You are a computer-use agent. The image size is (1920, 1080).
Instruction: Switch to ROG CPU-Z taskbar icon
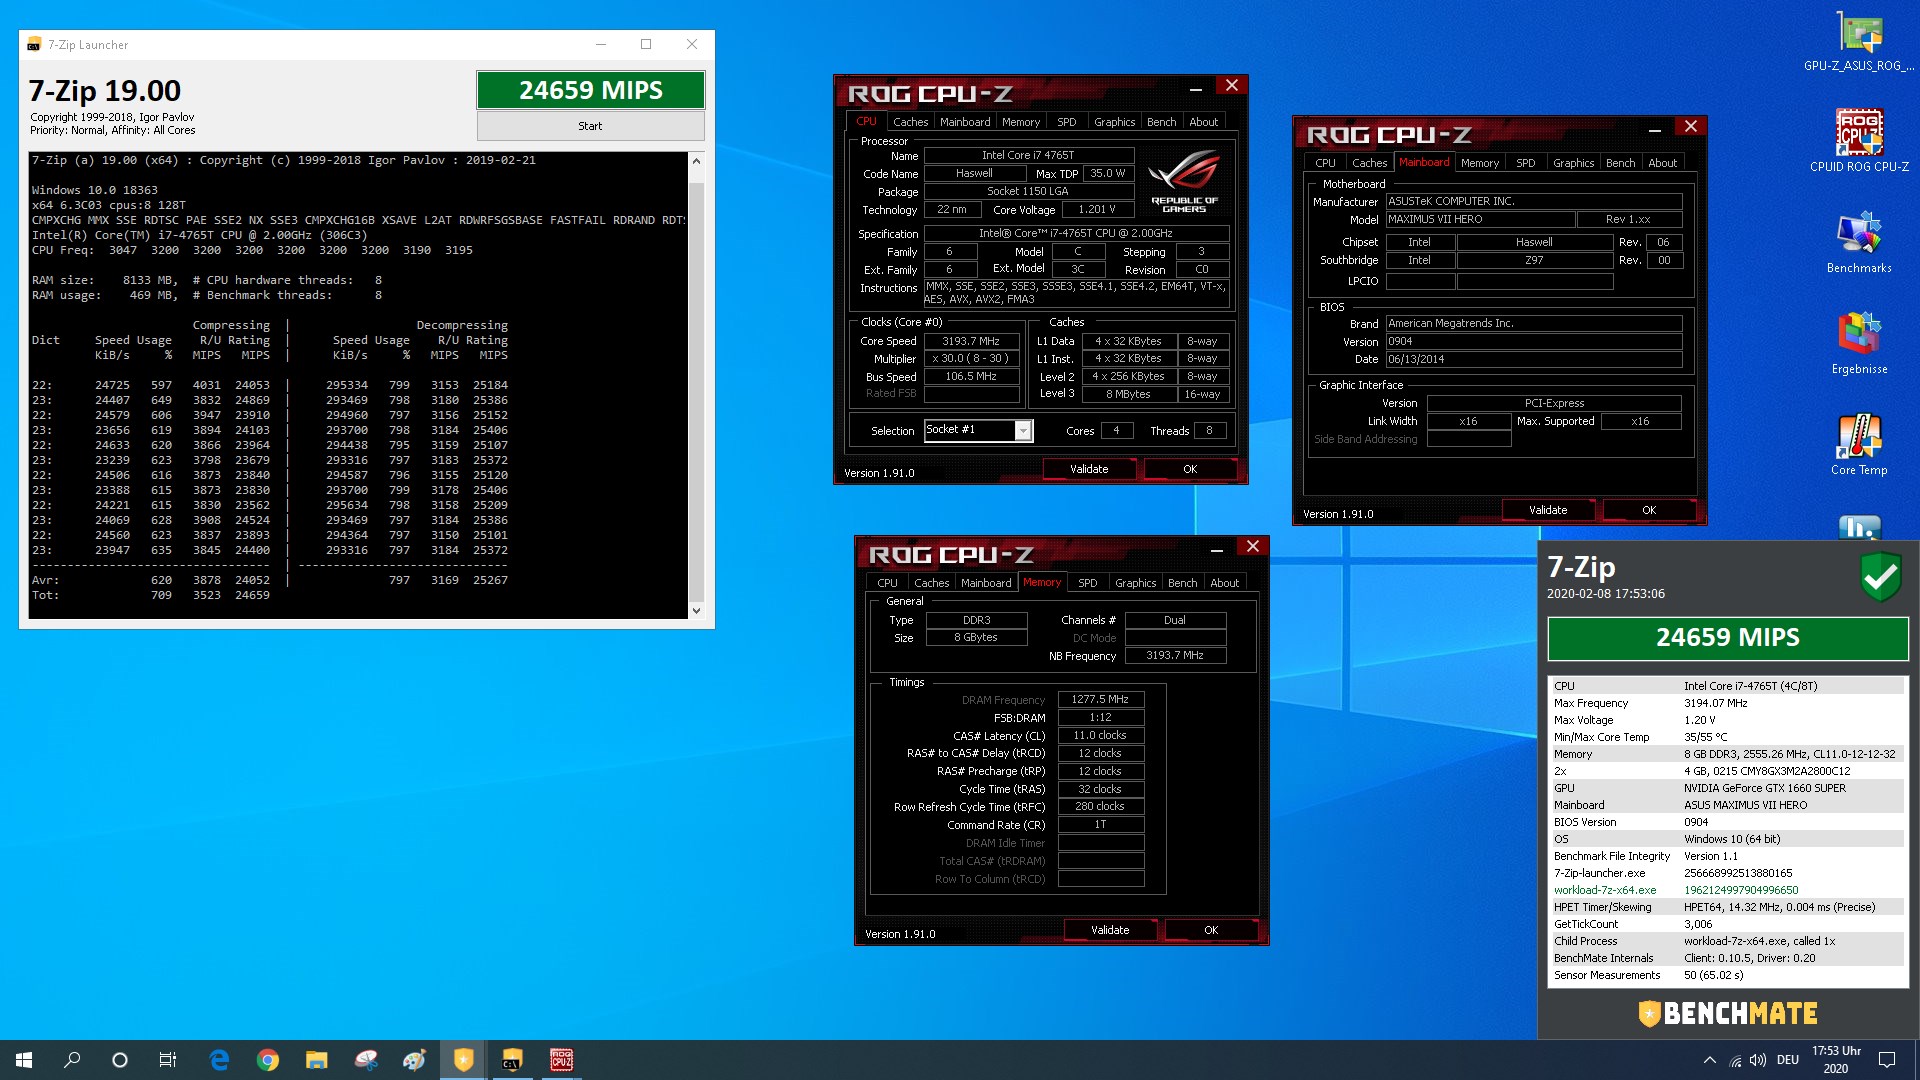pos(561,1060)
